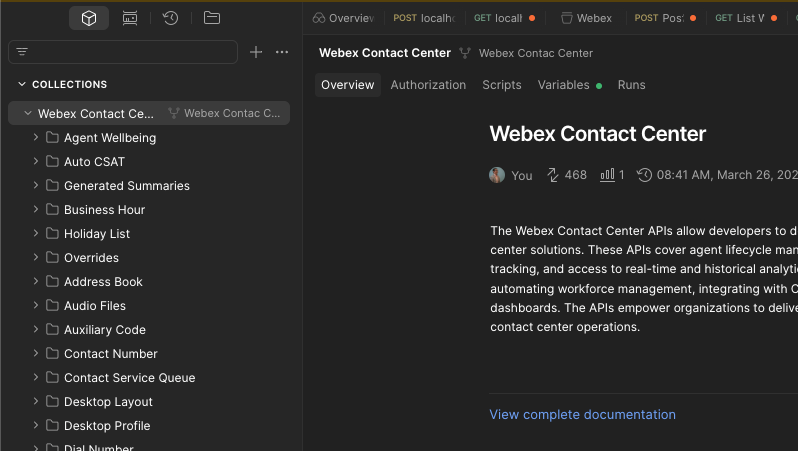Click the Webex Contac Center fork name in header
The height and width of the screenshot is (451, 798).
pyautogui.click(x=535, y=53)
